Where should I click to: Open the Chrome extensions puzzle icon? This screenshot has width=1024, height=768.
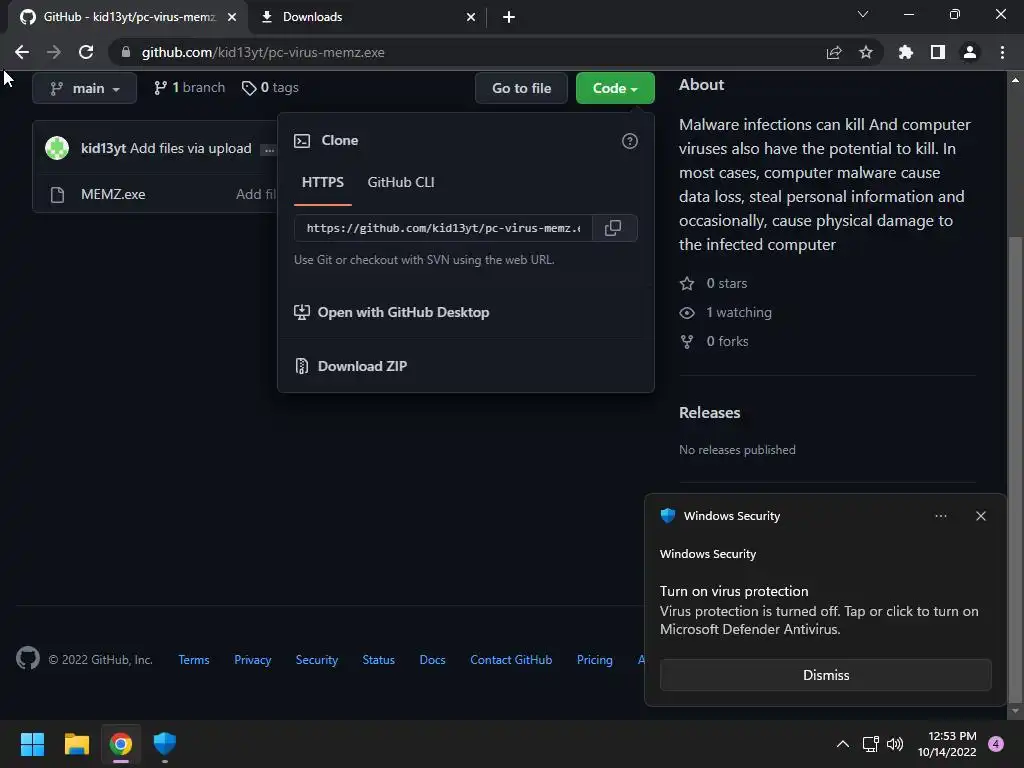pyautogui.click(x=905, y=52)
